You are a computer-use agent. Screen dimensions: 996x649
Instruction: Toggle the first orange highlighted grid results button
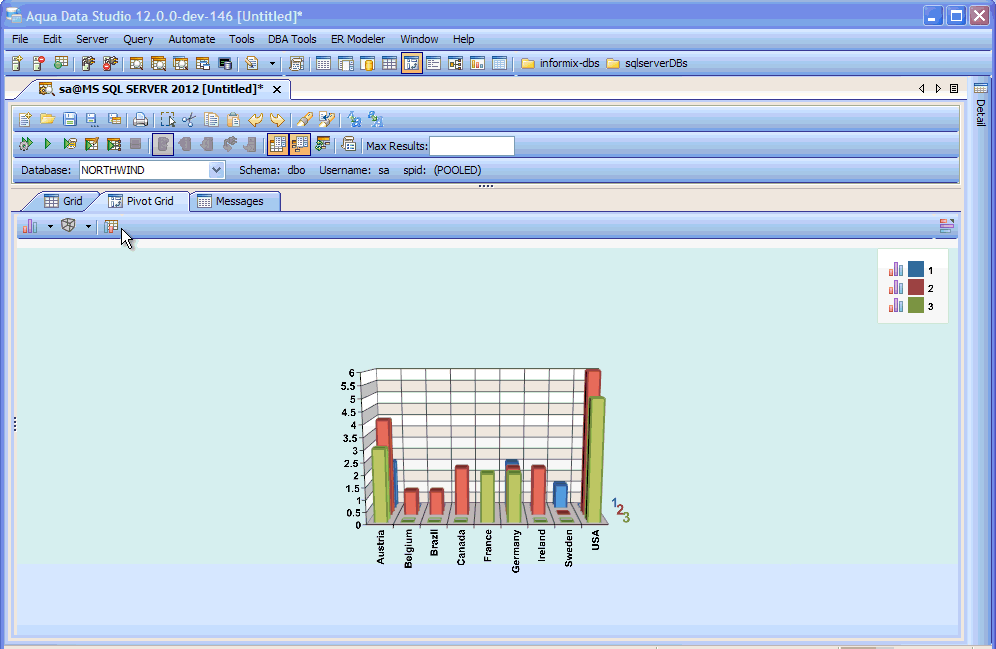(278, 145)
